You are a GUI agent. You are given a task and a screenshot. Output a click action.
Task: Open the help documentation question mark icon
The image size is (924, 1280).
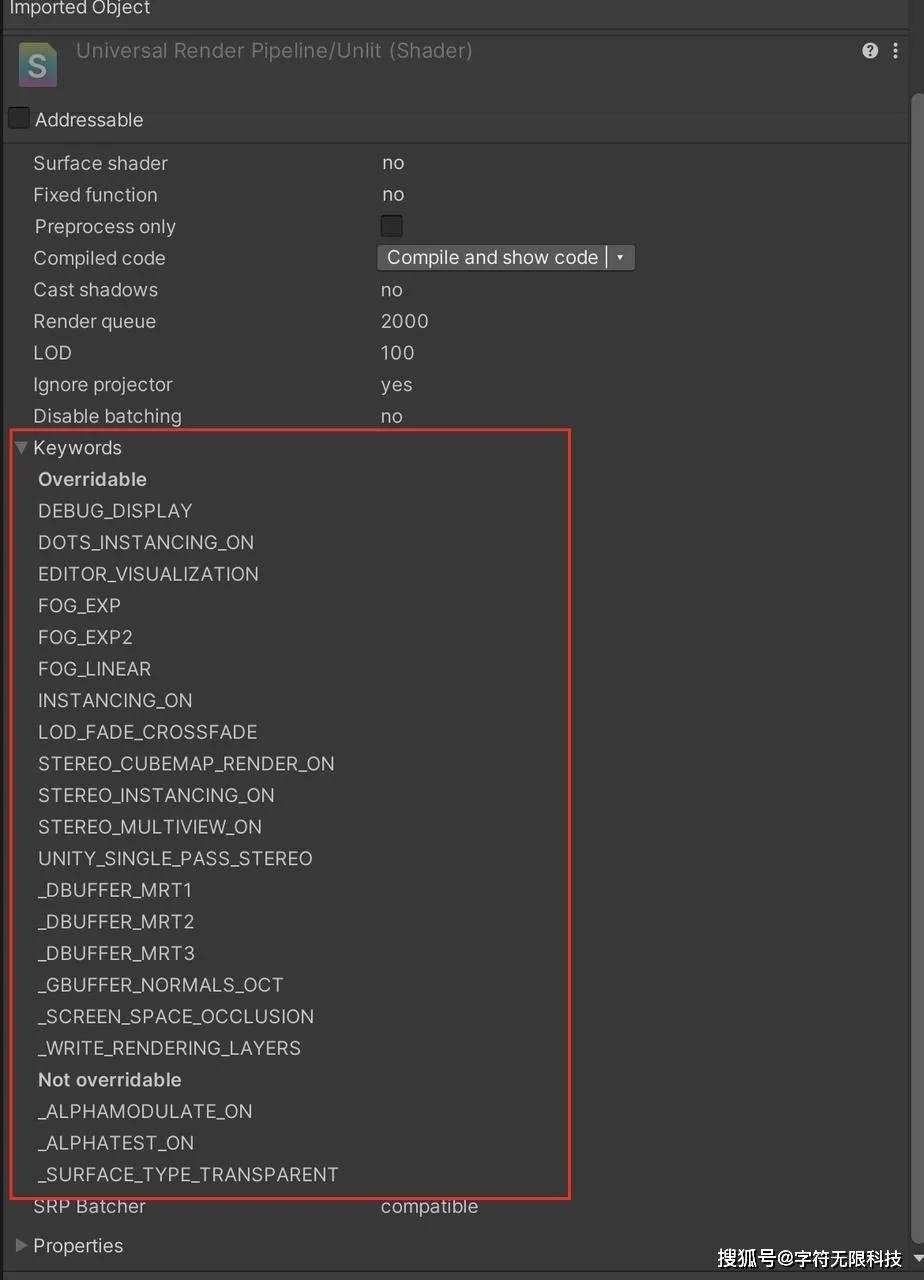tap(869, 50)
